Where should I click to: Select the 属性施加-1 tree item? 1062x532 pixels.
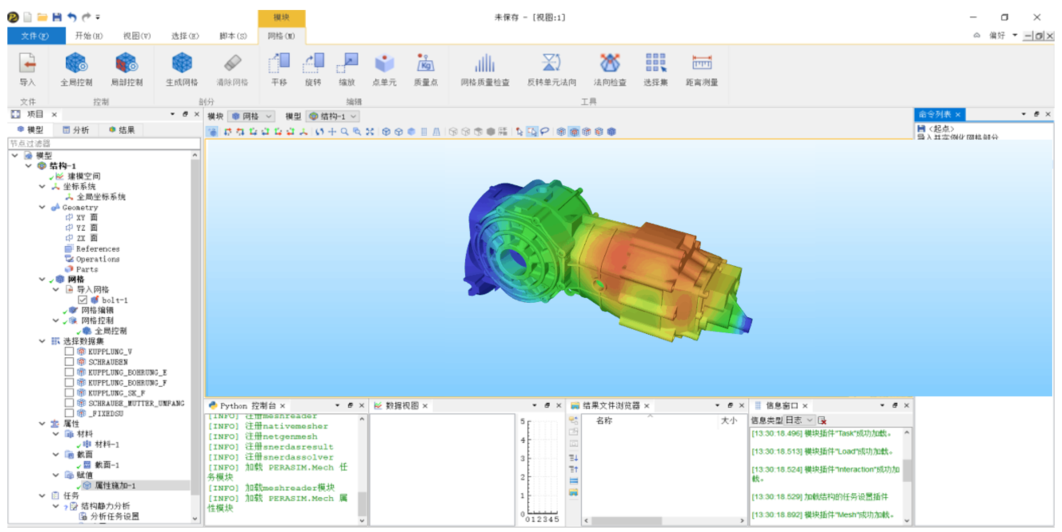[115, 486]
